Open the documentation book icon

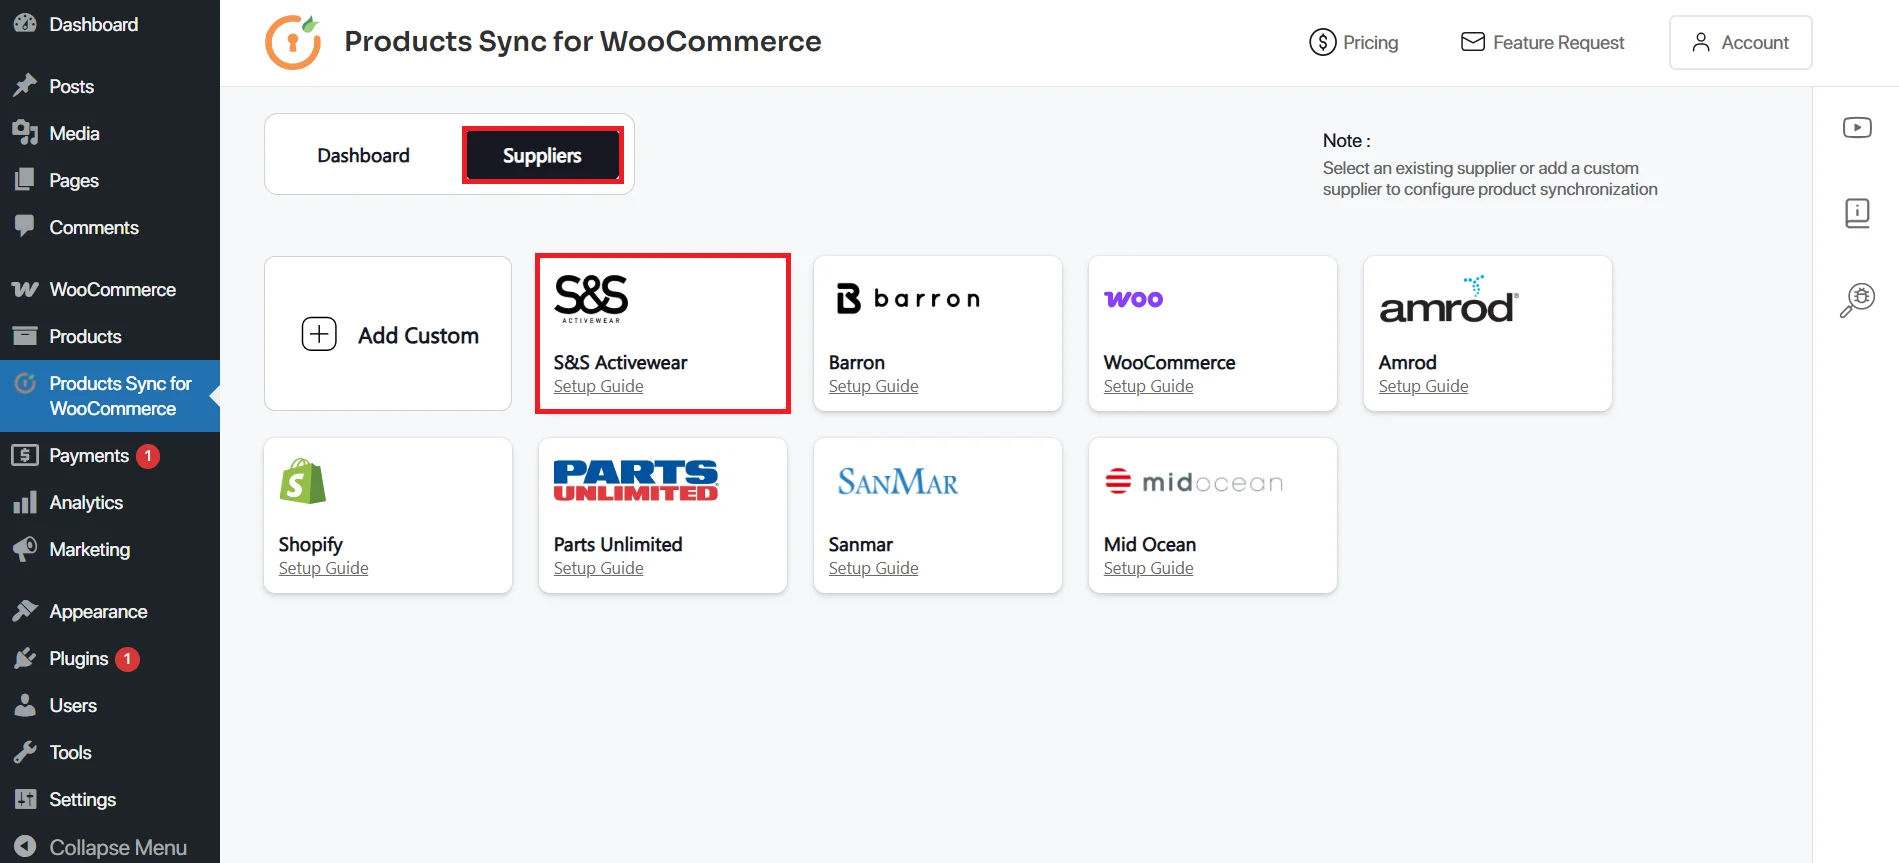point(1857,212)
